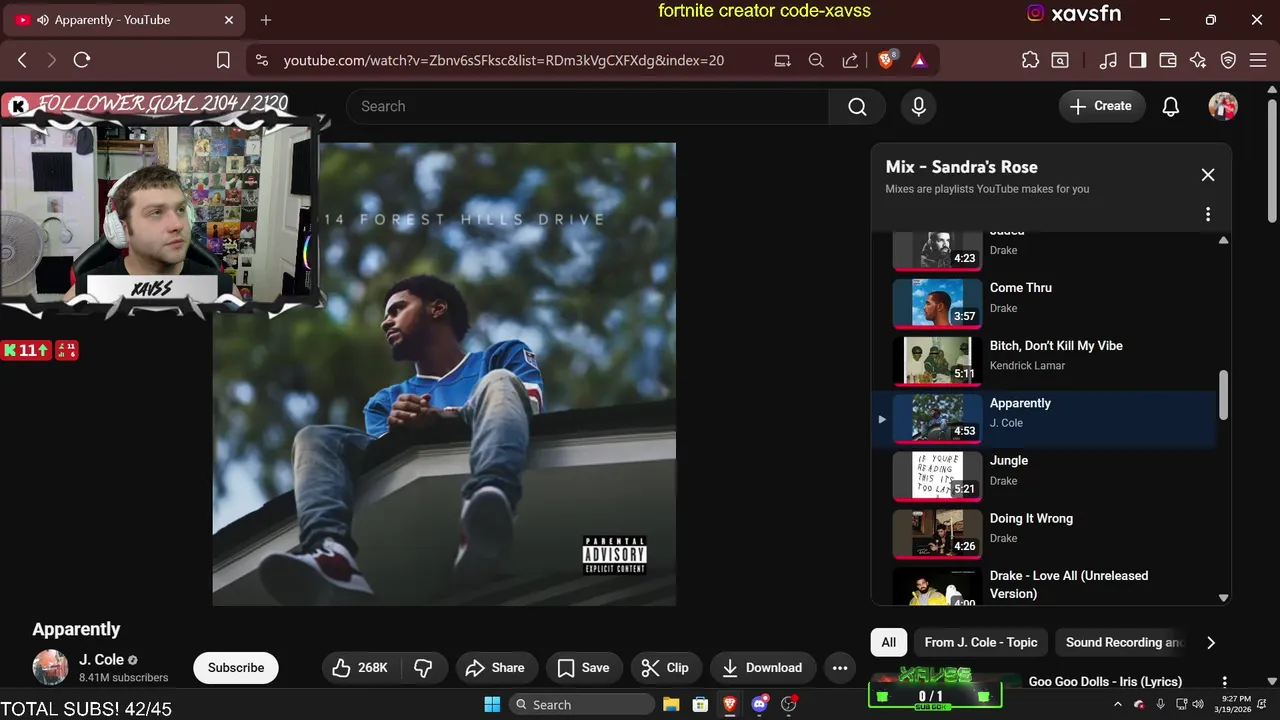Open the Windows Start menu
The height and width of the screenshot is (720, 1280).
[492, 704]
